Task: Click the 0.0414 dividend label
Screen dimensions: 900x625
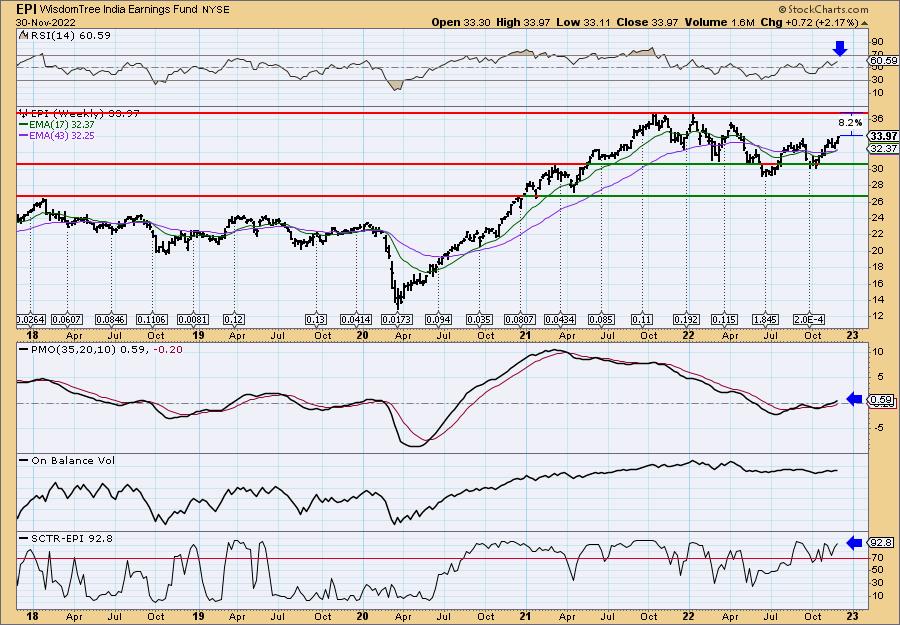Action: click(x=356, y=319)
